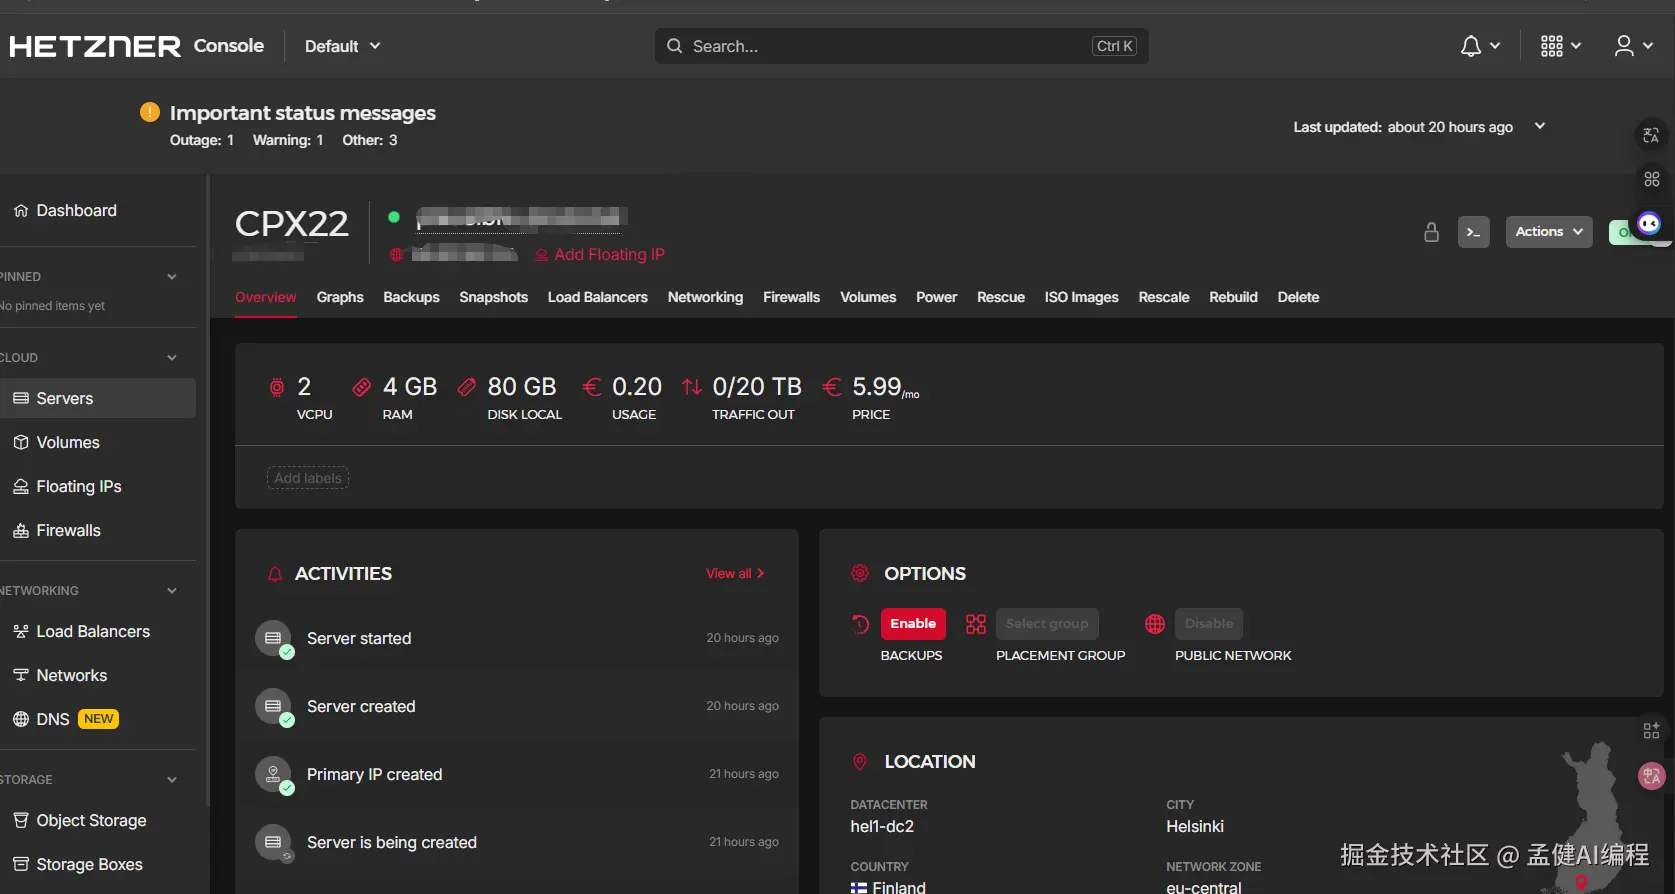Click the Disable public network button
1675x894 pixels.
(1209, 624)
